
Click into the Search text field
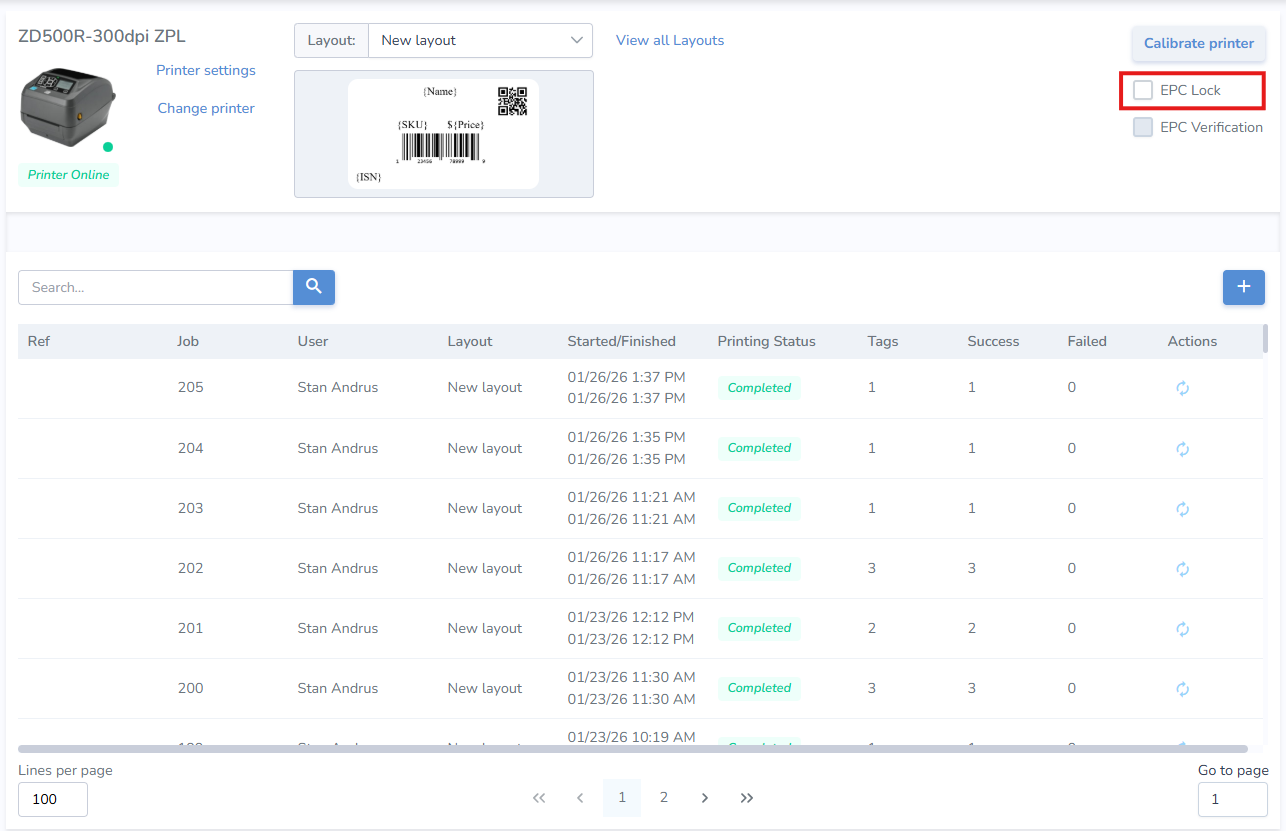[155, 287]
